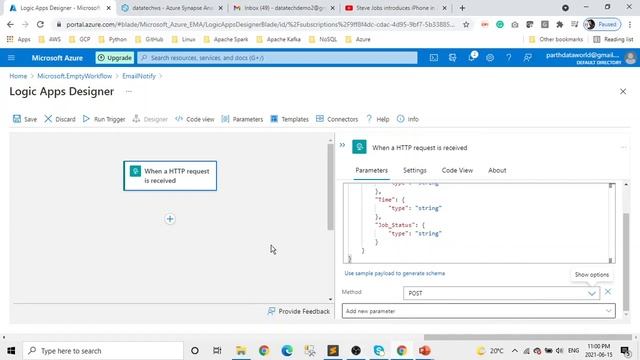Viewport: 640px width, 360px height.
Task: Open Azure Cloud Shell icon
Action: click(433, 58)
